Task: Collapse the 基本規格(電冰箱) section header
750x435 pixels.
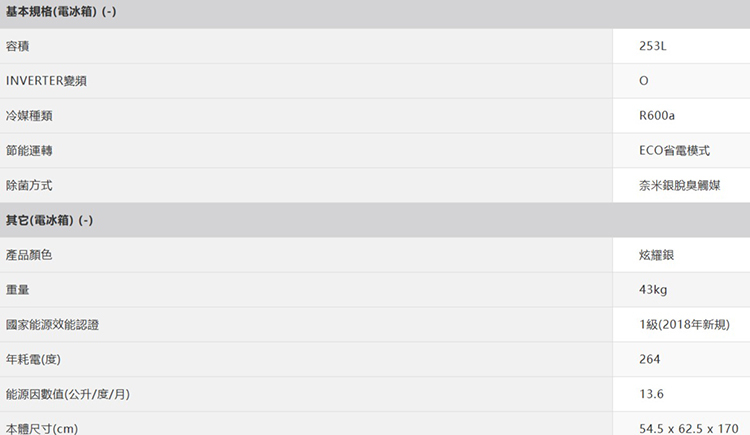Action: click(375, 13)
